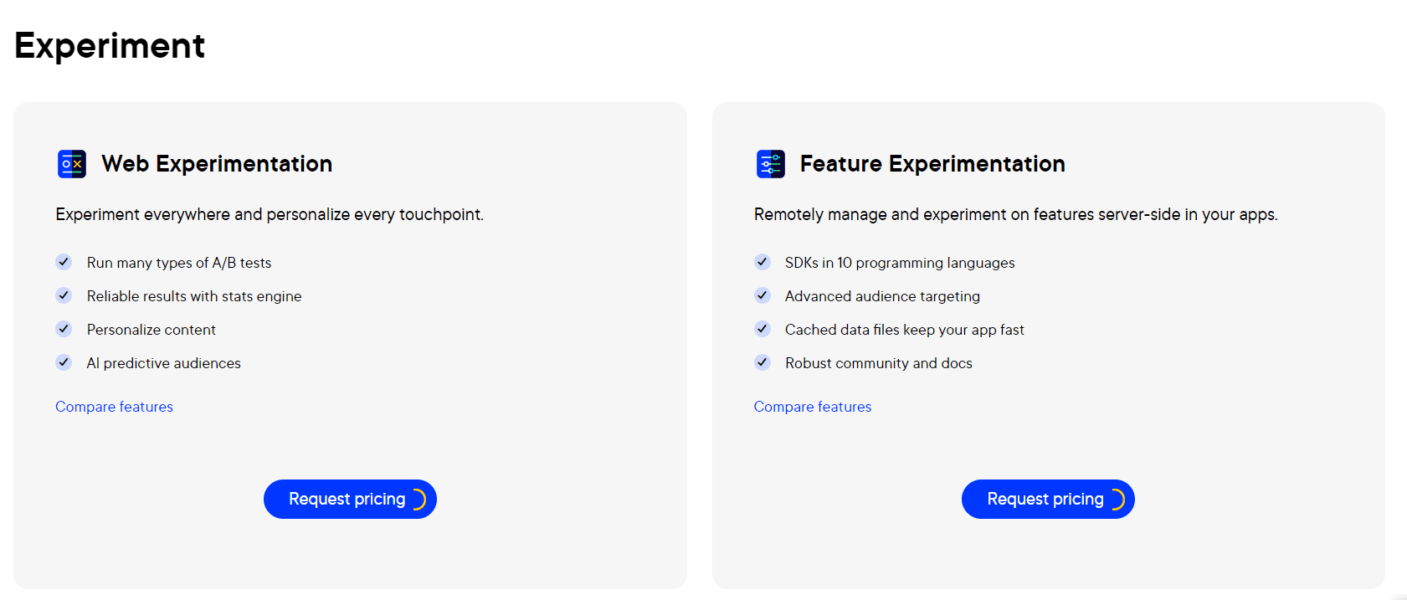Click the checkmark next to Advanced audience targeting
1407x600 pixels.
762,295
